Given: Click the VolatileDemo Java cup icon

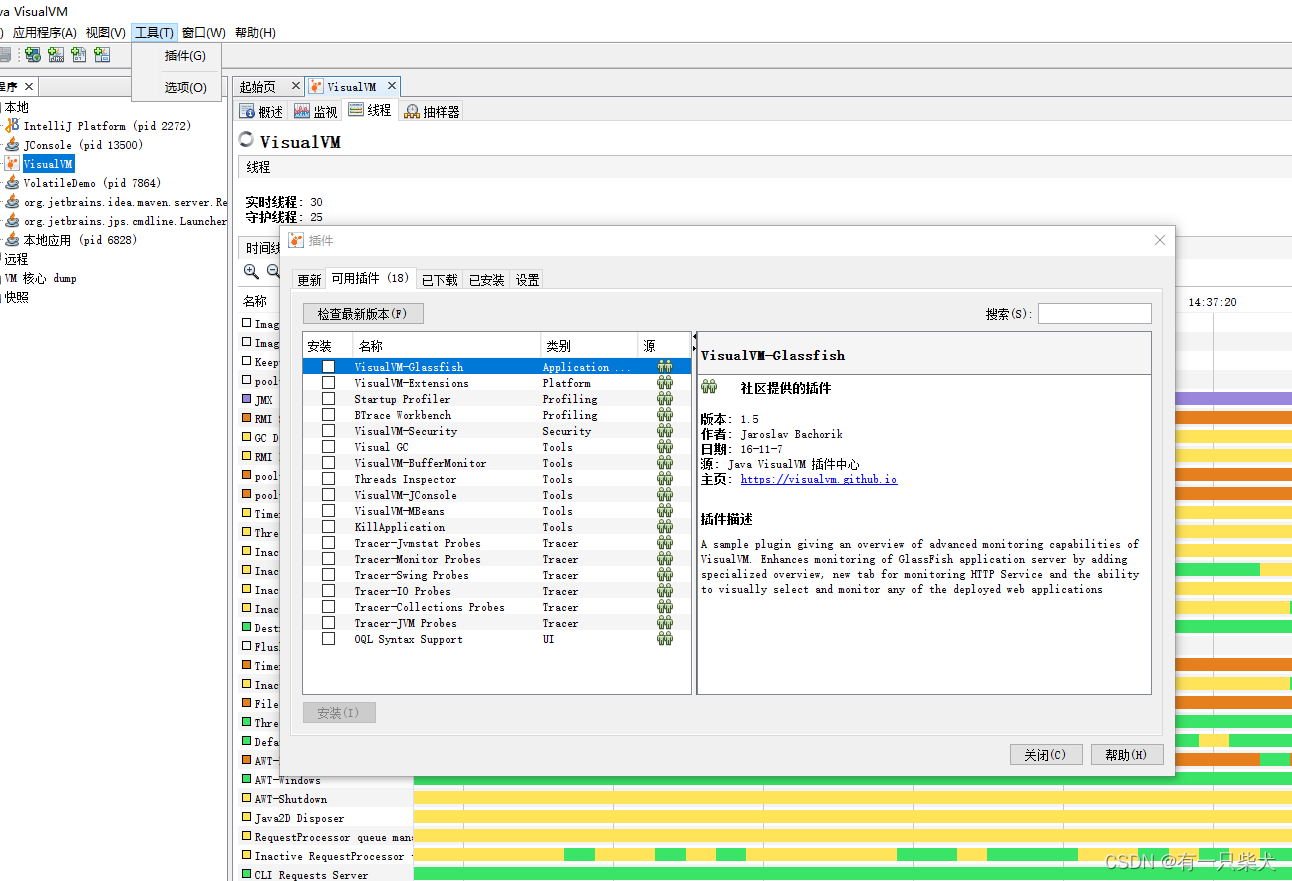Looking at the screenshot, I should click(12, 183).
